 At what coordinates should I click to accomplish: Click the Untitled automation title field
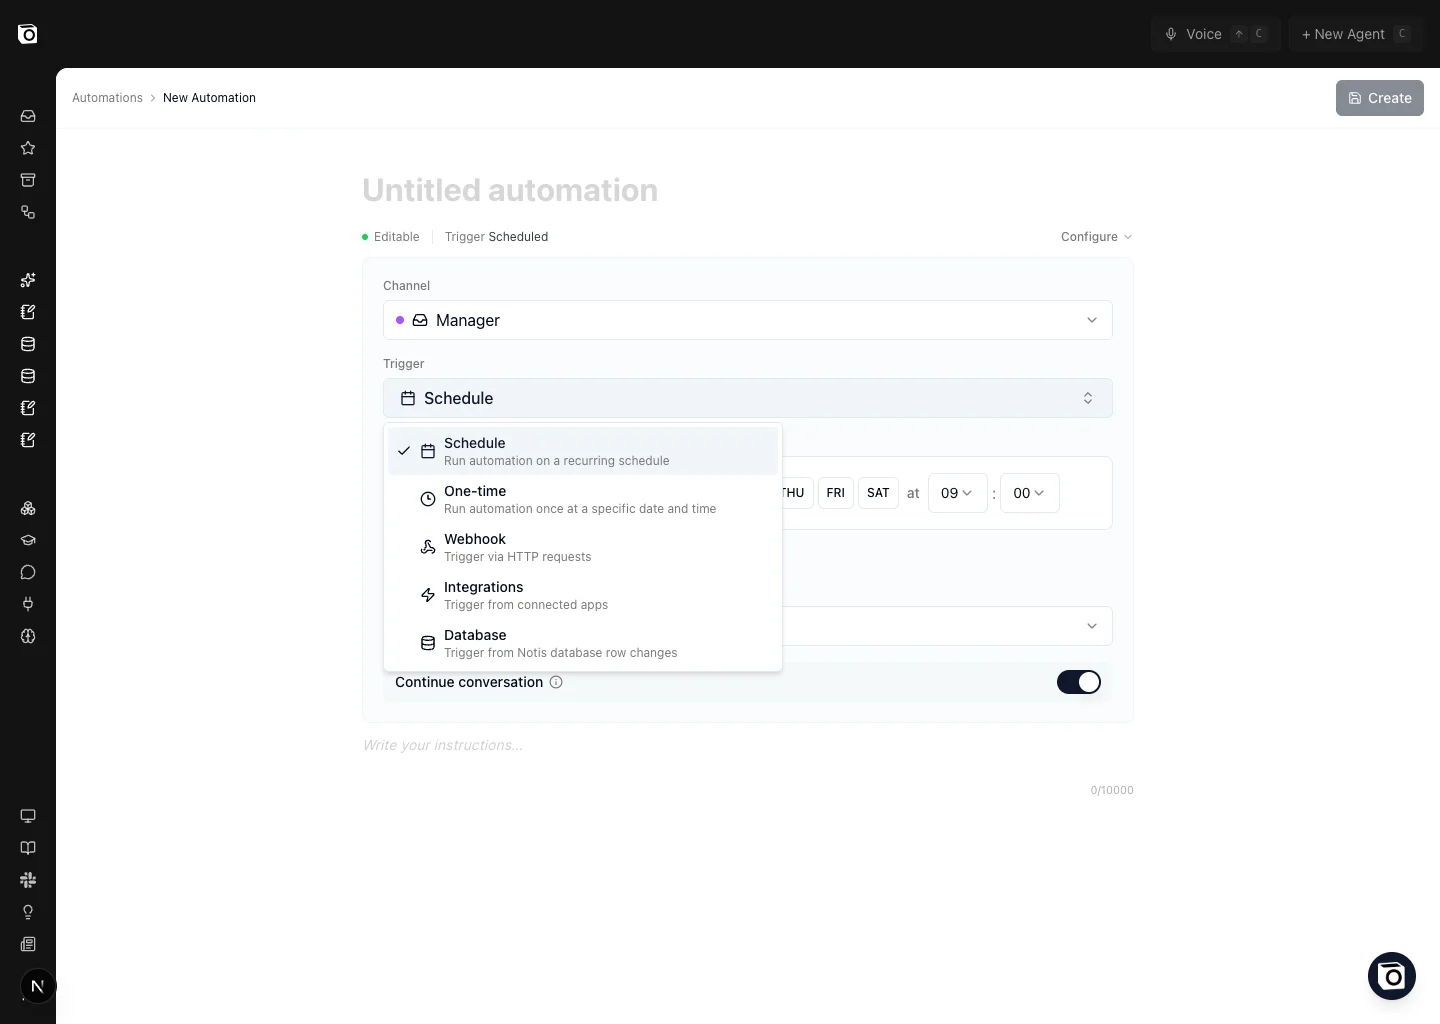[x=748, y=190]
